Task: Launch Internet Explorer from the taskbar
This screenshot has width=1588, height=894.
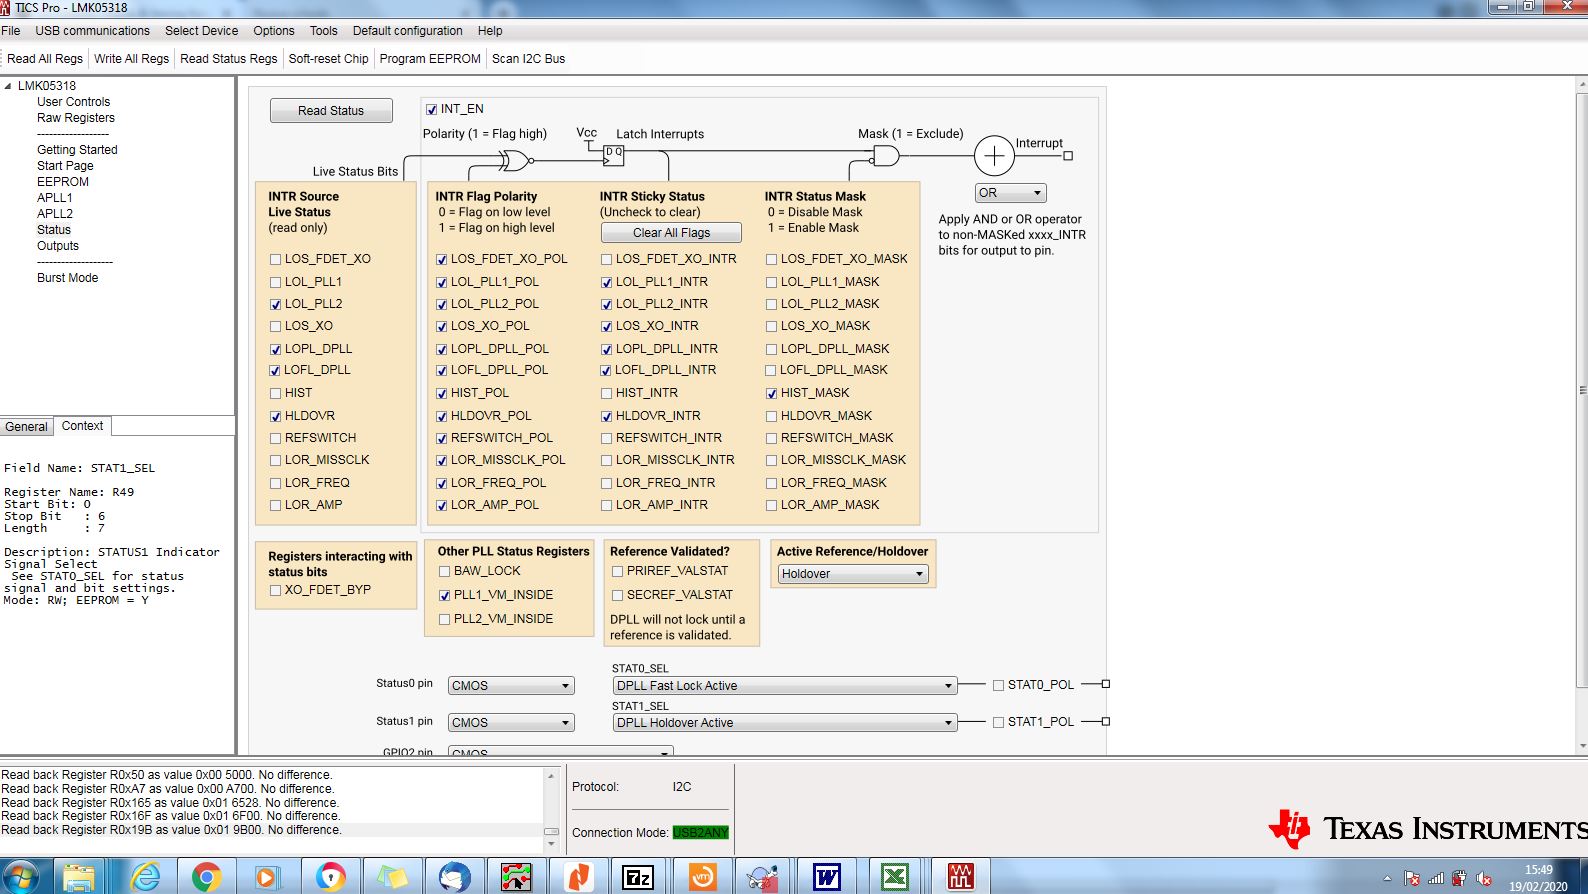Action: pos(145,877)
